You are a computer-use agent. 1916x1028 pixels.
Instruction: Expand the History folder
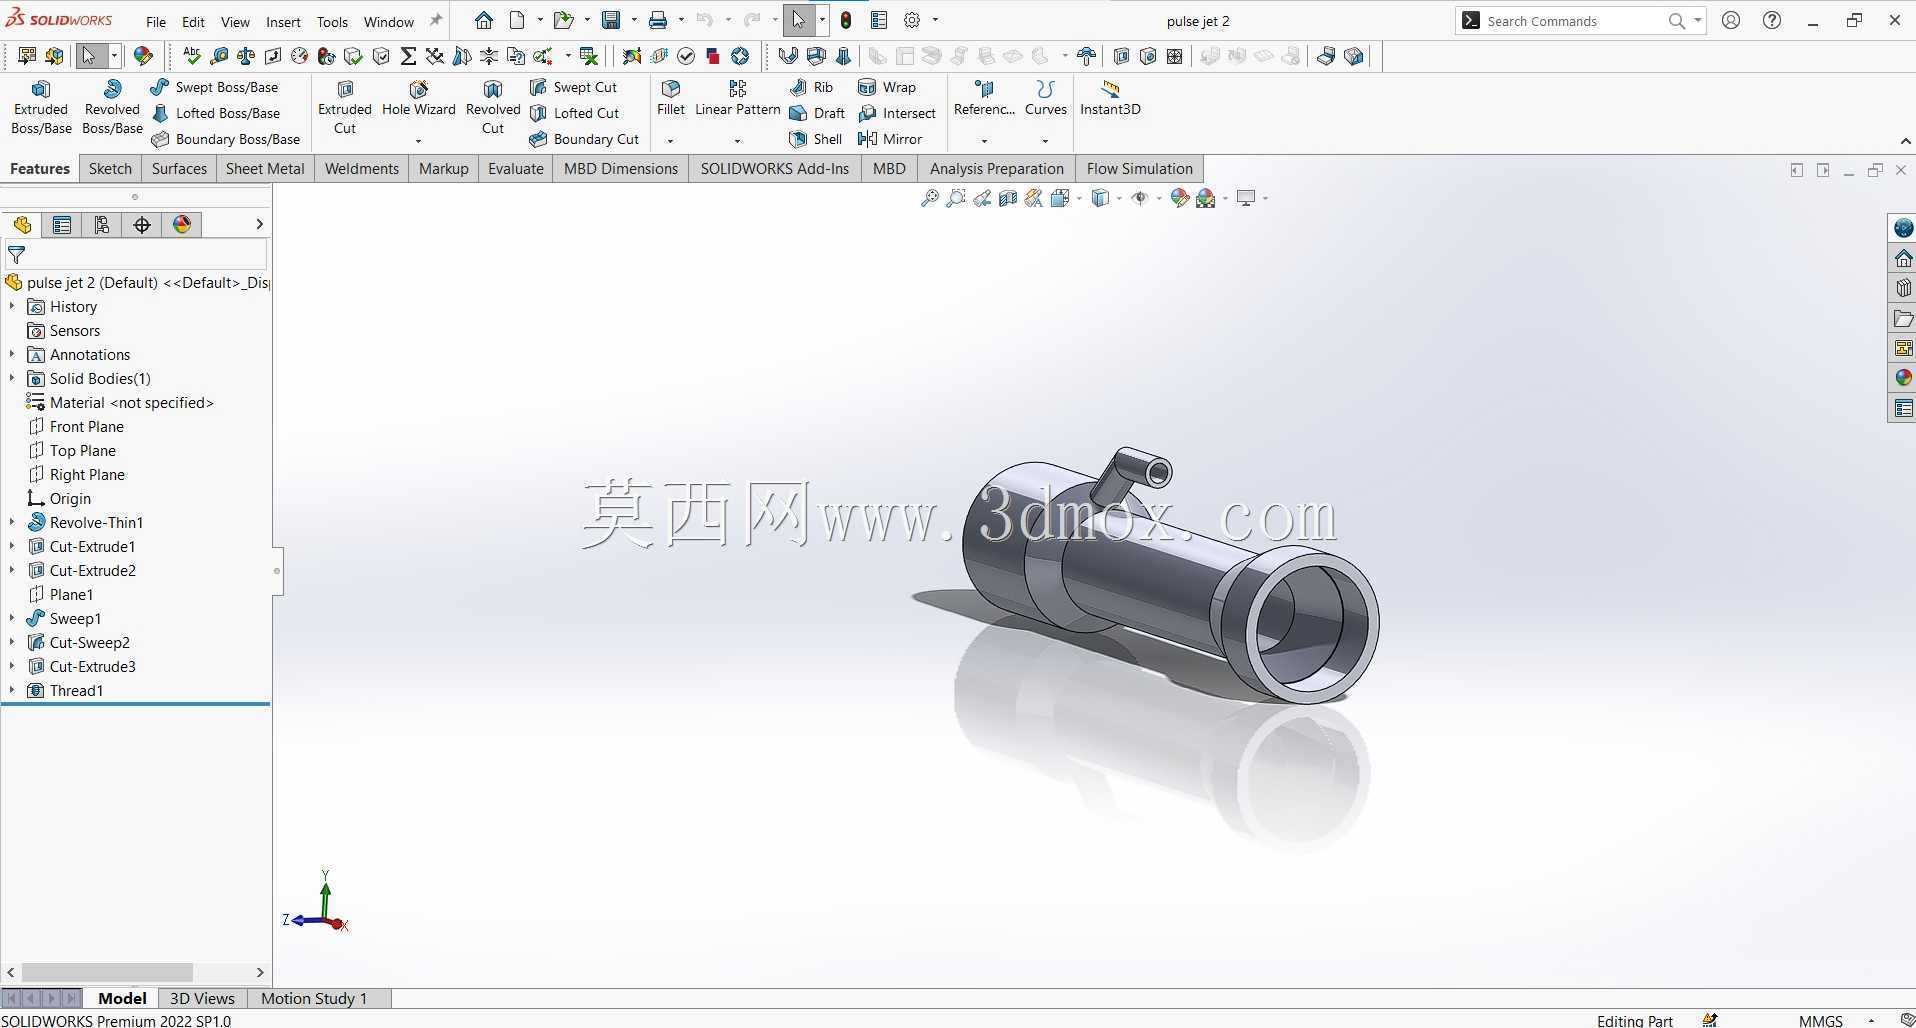(12, 307)
